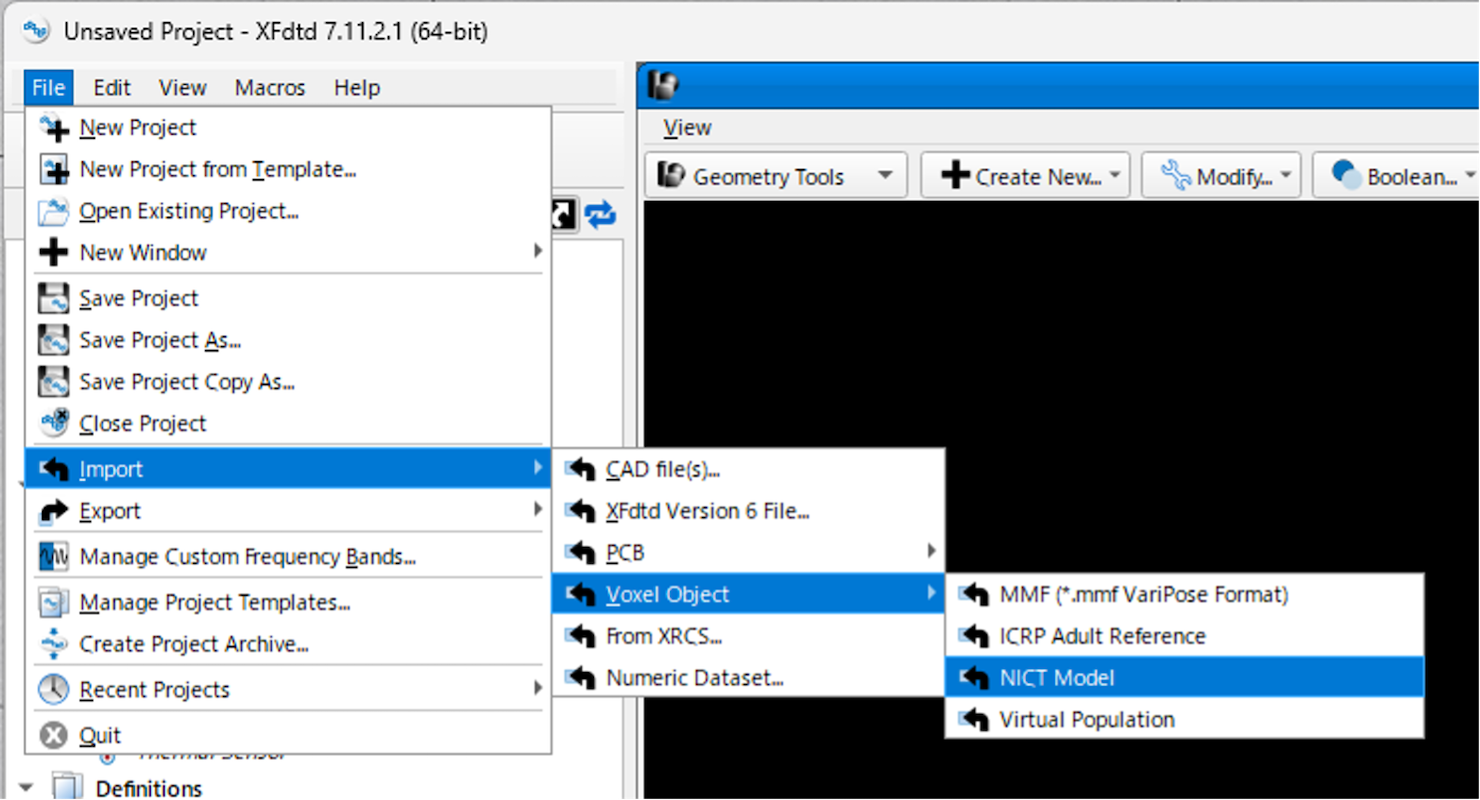The height and width of the screenshot is (800, 1480).
Task: Choose Virtual Population voxel import
Action: (1184, 720)
